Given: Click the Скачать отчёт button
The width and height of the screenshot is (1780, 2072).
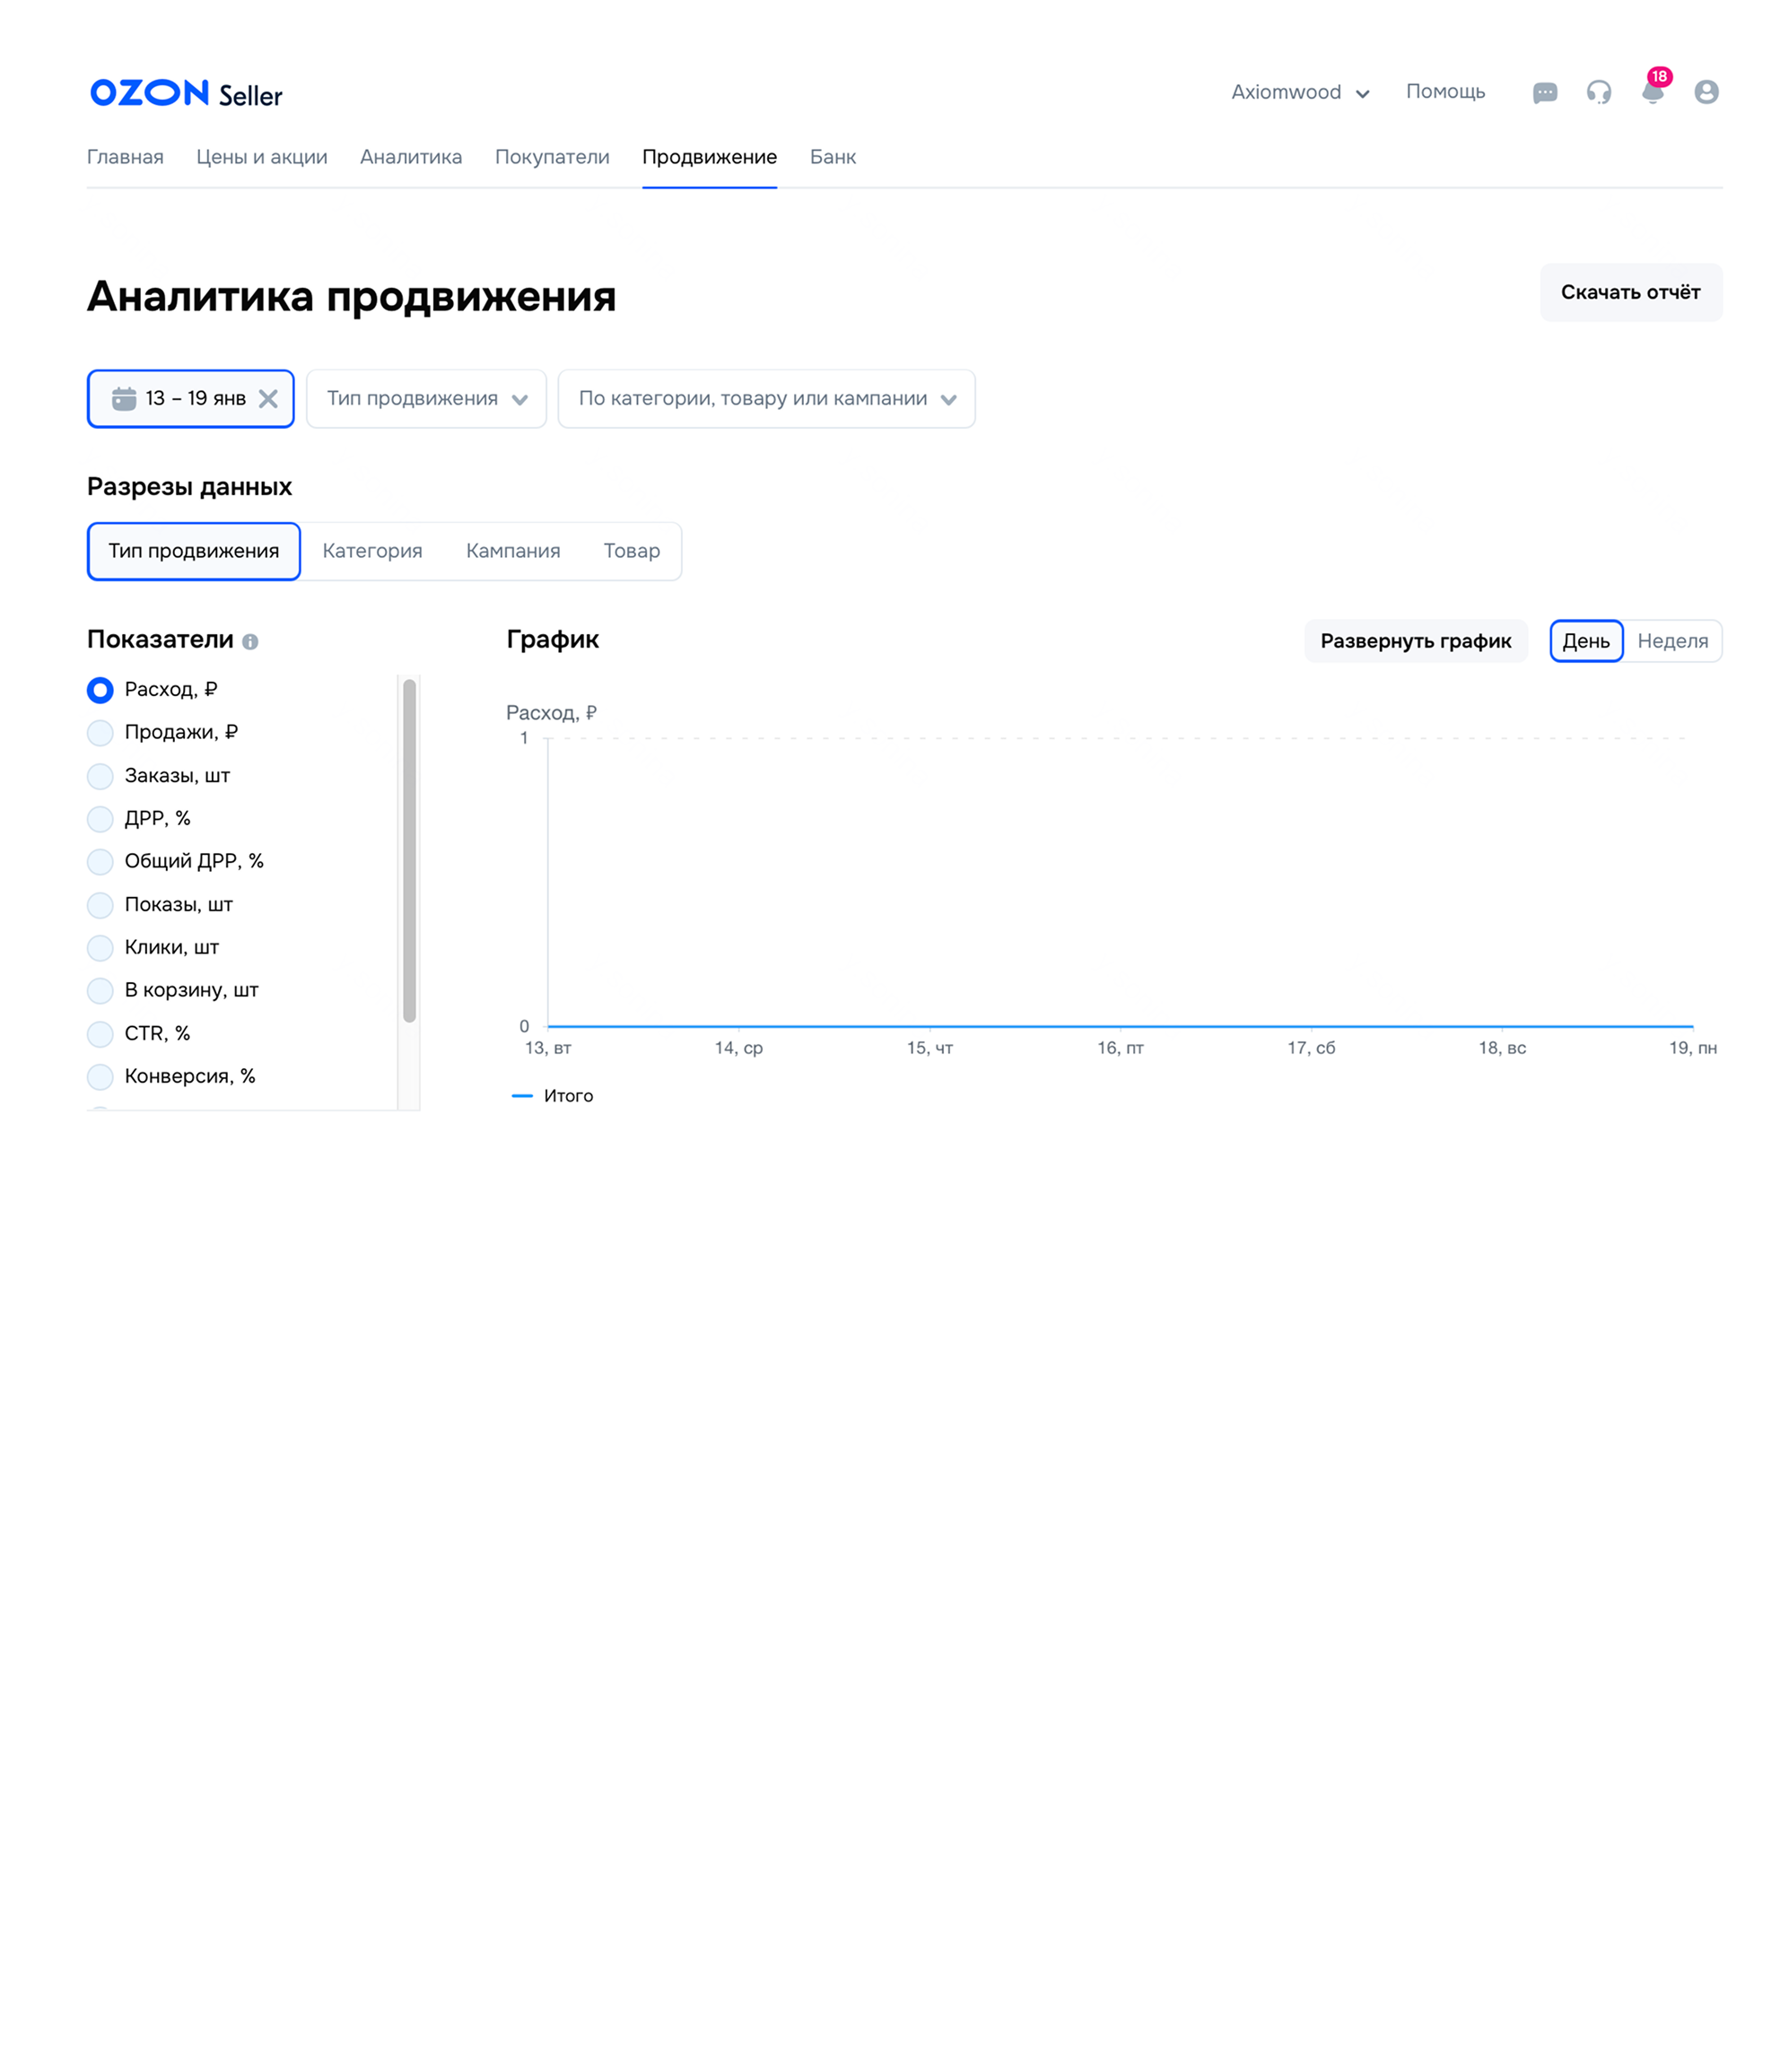Looking at the screenshot, I should pyautogui.click(x=1630, y=292).
